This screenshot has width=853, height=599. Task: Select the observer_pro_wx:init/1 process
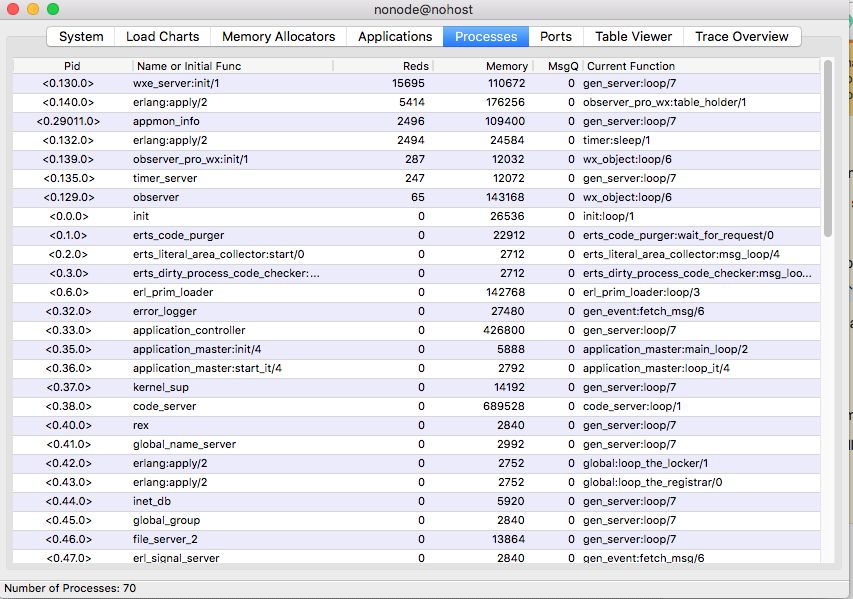[416, 159]
